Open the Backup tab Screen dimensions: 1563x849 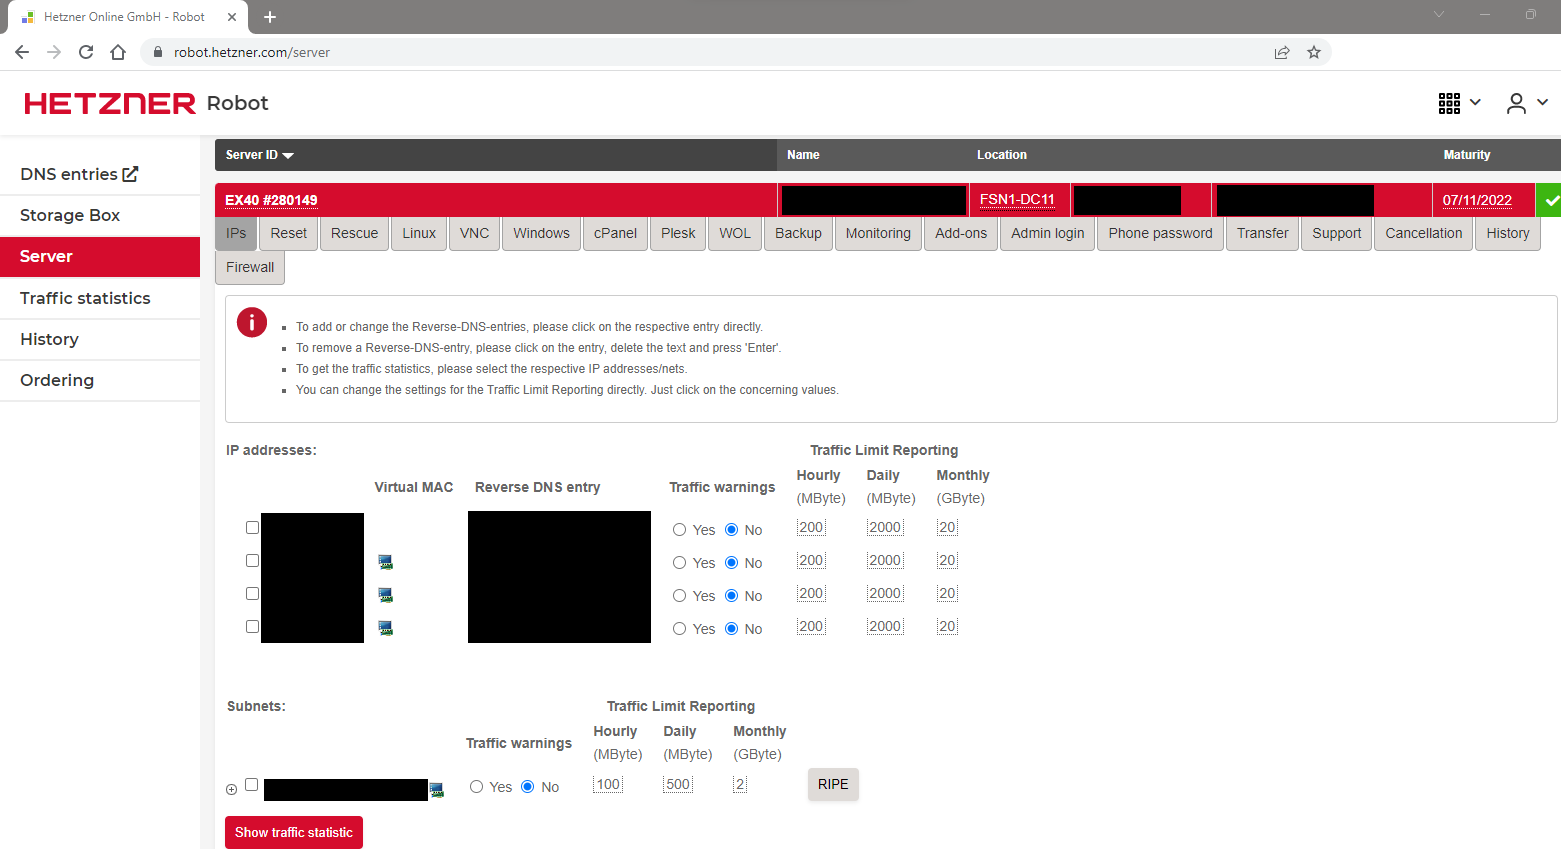pyautogui.click(x=798, y=233)
